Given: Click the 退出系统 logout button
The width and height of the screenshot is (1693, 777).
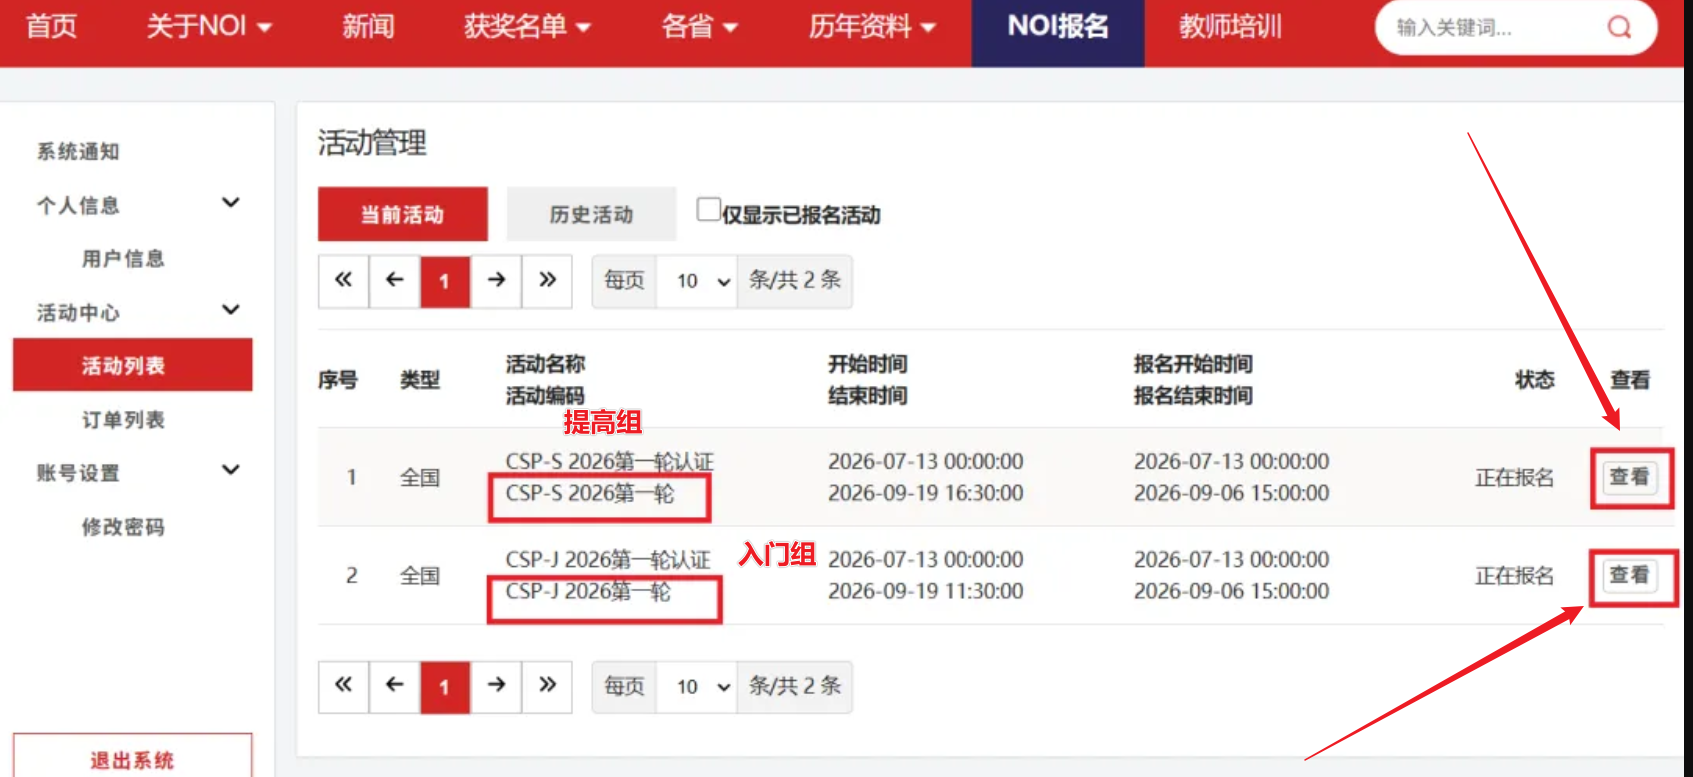Looking at the screenshot, I should 132,758.
